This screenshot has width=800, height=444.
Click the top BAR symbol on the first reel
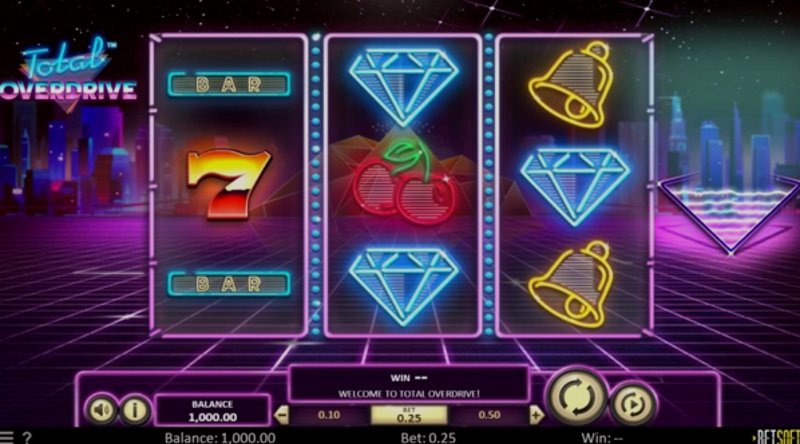[229, 84]
